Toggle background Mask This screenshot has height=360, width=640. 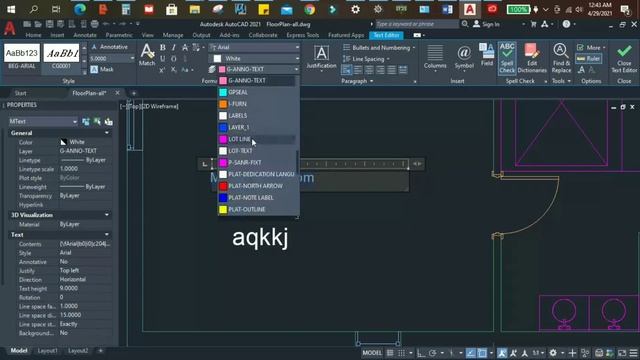click(x=102, y=69)
